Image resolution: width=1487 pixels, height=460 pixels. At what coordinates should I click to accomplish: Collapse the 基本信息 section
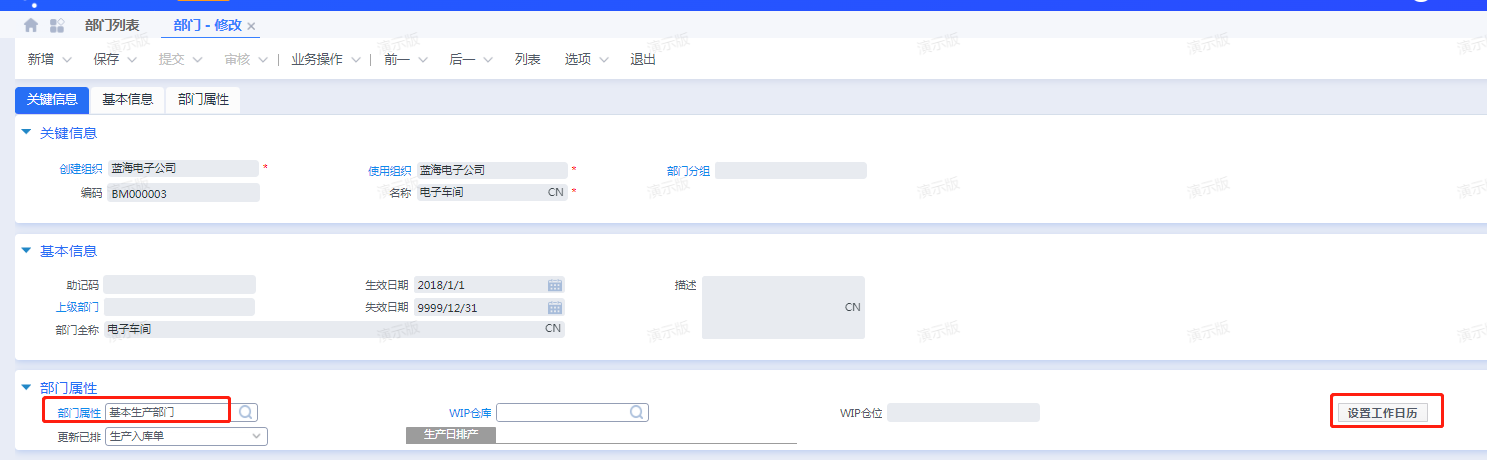click(26, 250)
